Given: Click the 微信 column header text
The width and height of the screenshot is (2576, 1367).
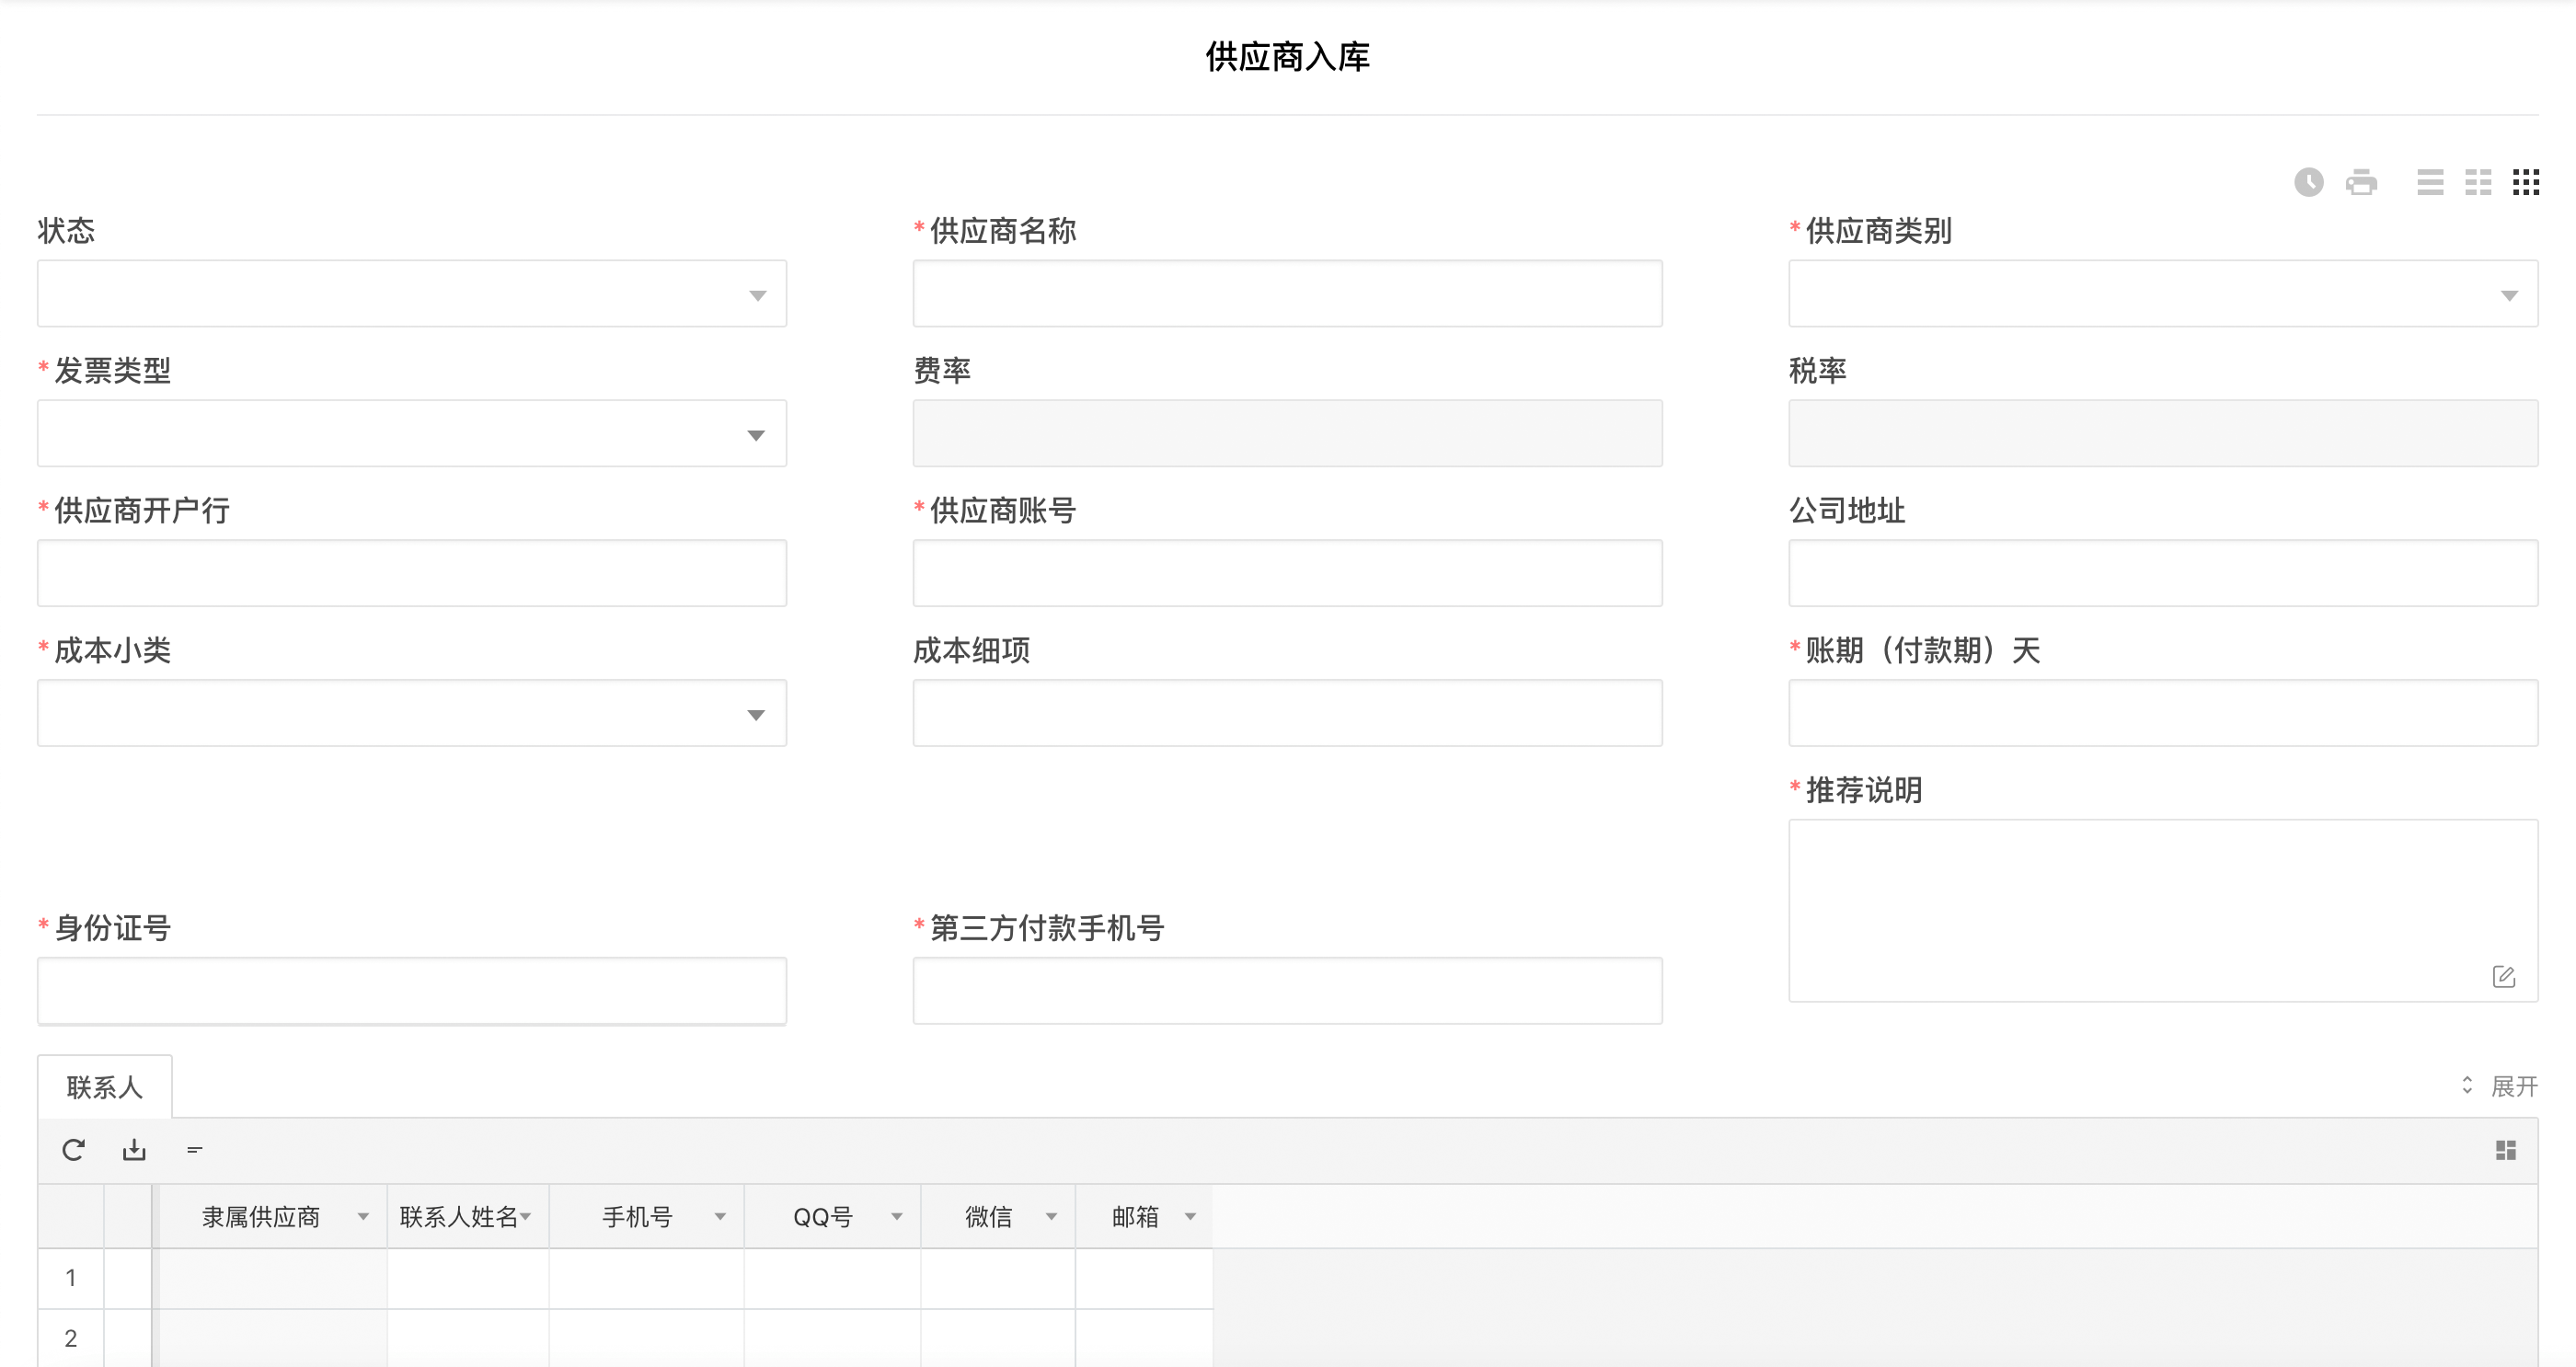Looking at the screenshot, I should coord(988,1217).
